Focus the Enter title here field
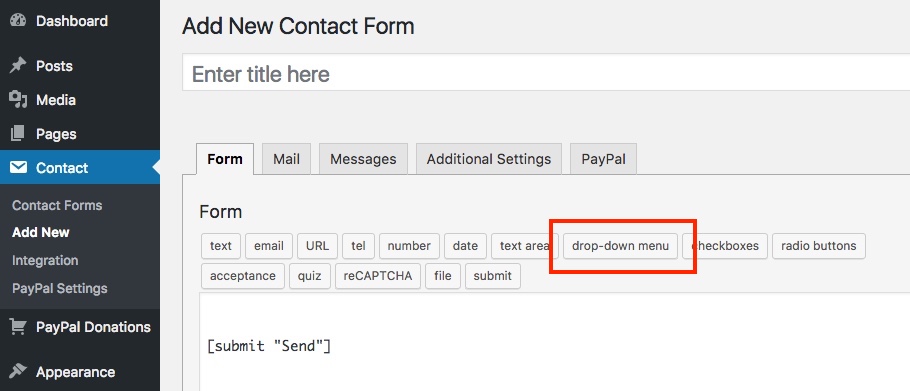 click(x=546, y=74)
